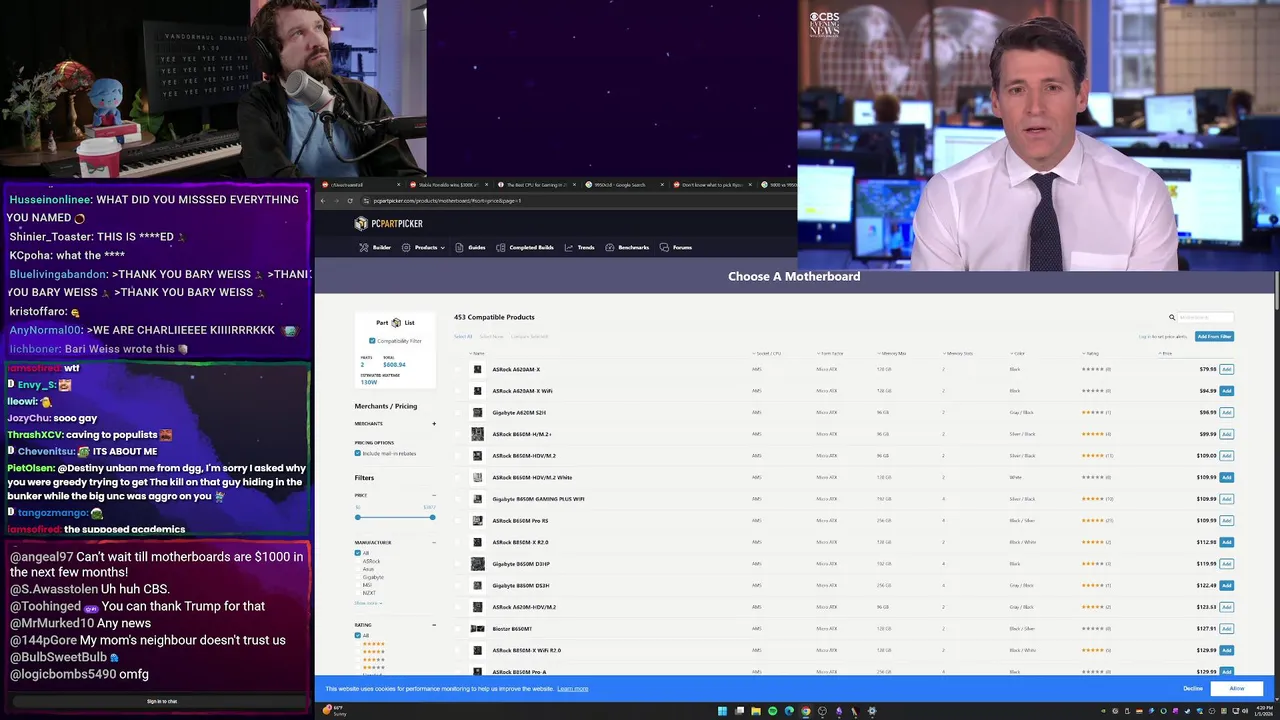Click the price slider right handle
1280x720 pixels.
432,517
